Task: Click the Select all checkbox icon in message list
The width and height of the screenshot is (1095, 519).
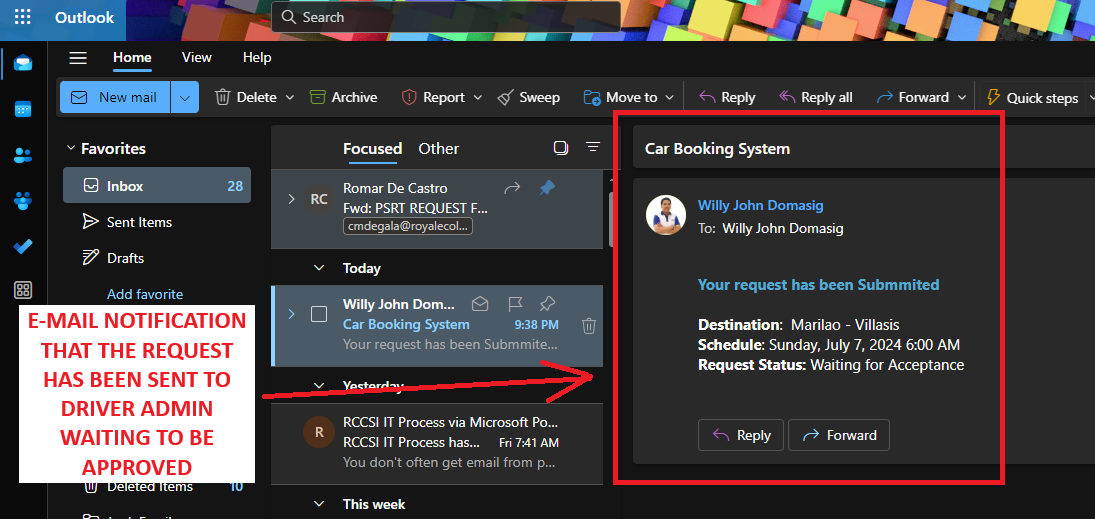Action: 560,147
